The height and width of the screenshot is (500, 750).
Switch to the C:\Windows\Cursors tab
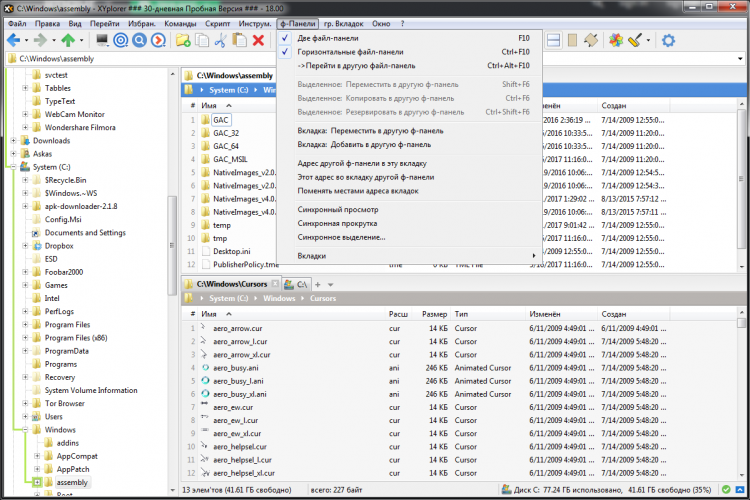click(x=232, y=284)
